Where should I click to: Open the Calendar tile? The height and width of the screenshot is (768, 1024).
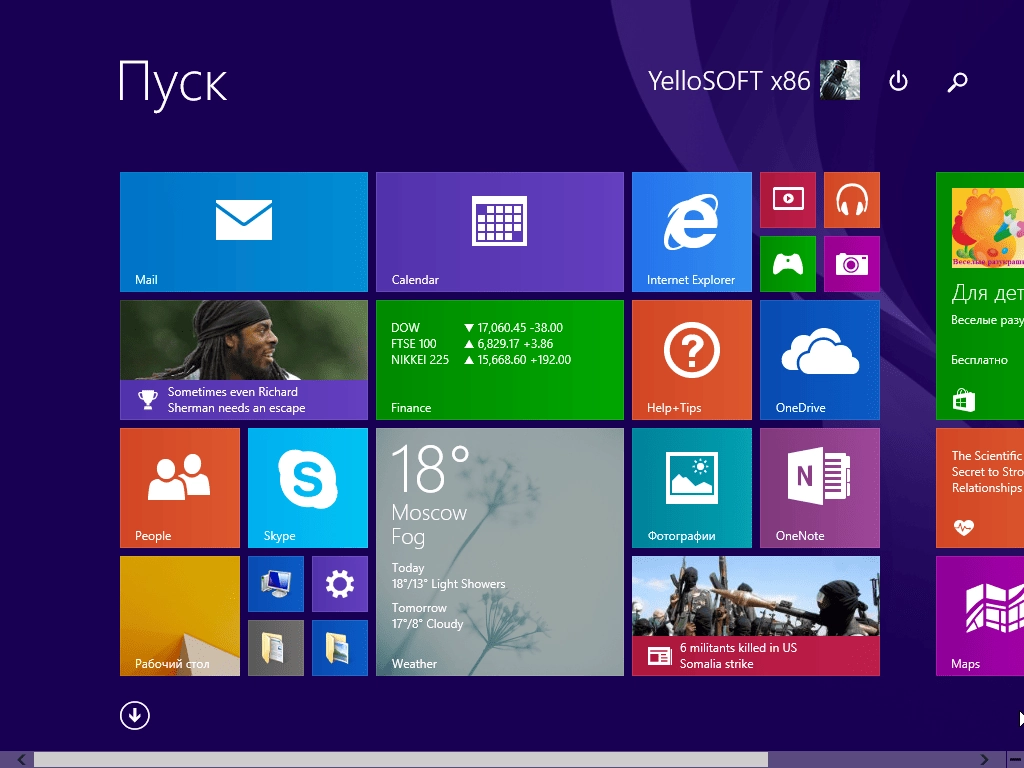click(x=500, y=232)
